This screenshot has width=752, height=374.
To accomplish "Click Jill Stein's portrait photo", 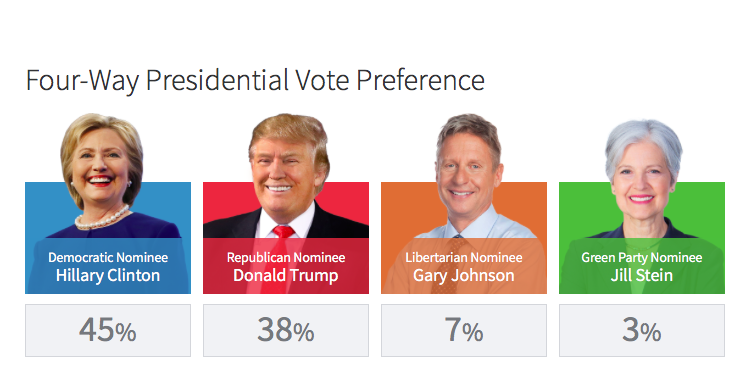I will coord(643,177).
